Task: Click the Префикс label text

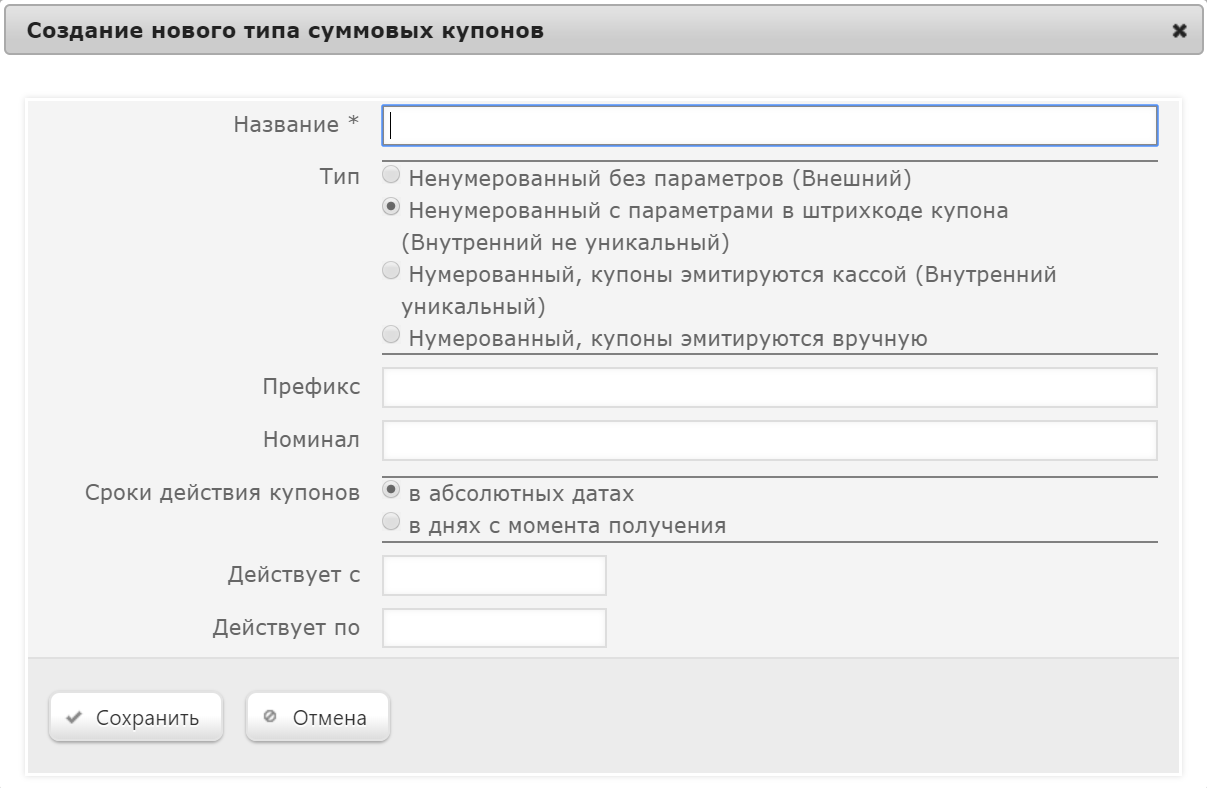Action: tap(312, 387)
